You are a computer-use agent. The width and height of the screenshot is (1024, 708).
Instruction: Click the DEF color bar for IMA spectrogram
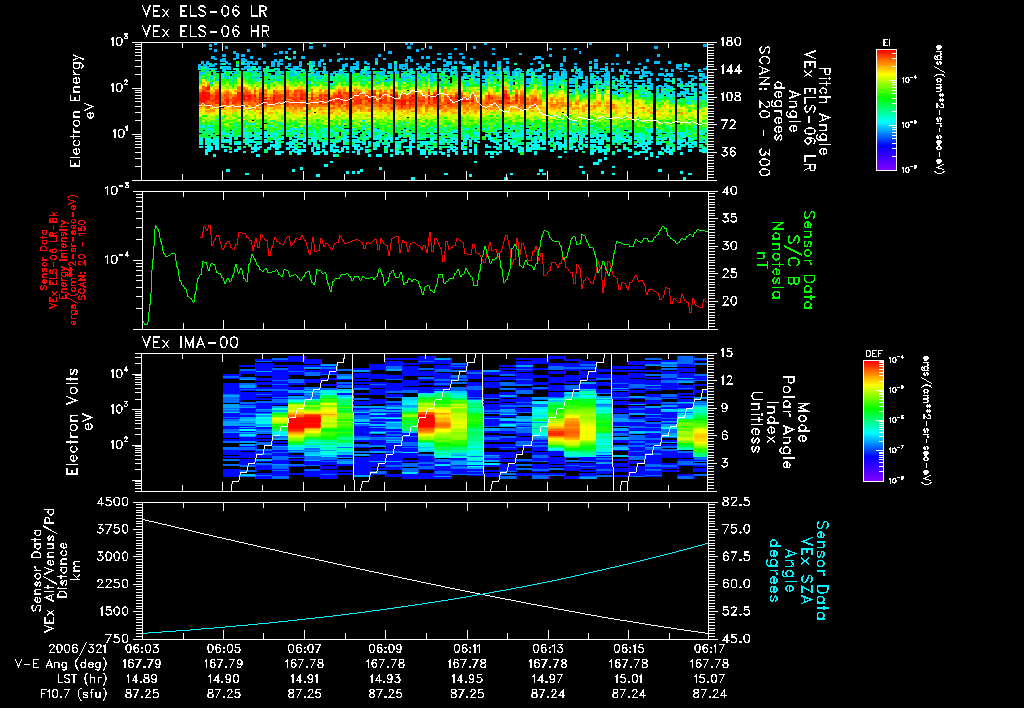(874, 421)
